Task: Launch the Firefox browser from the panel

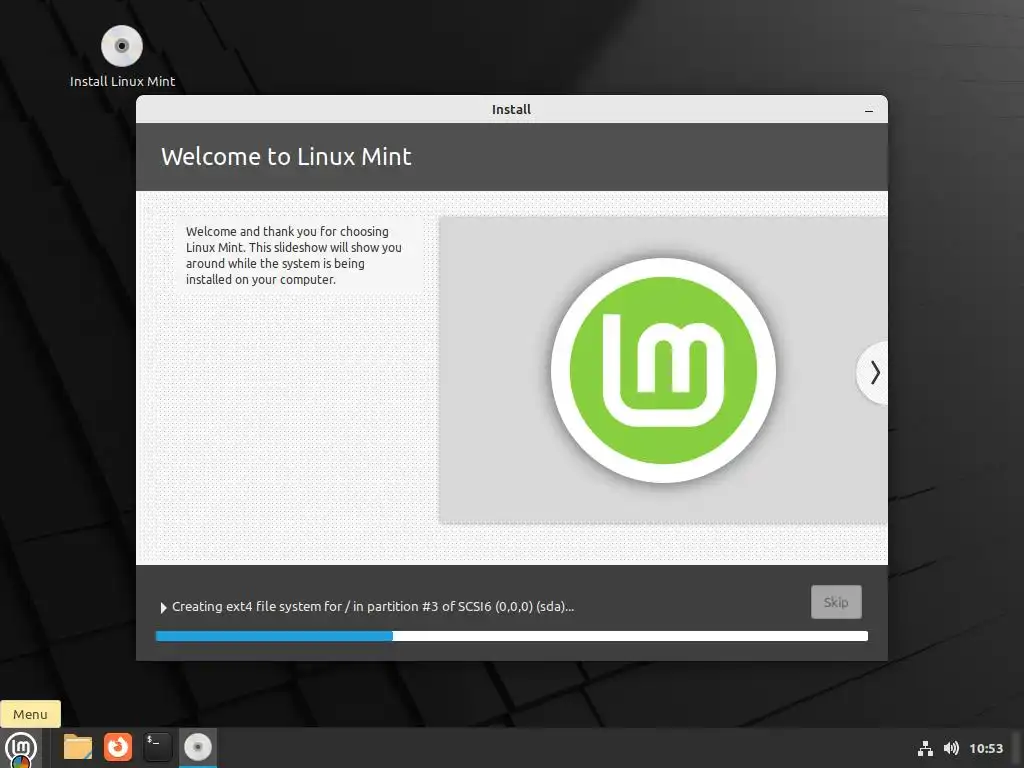Action: (118, 747)
